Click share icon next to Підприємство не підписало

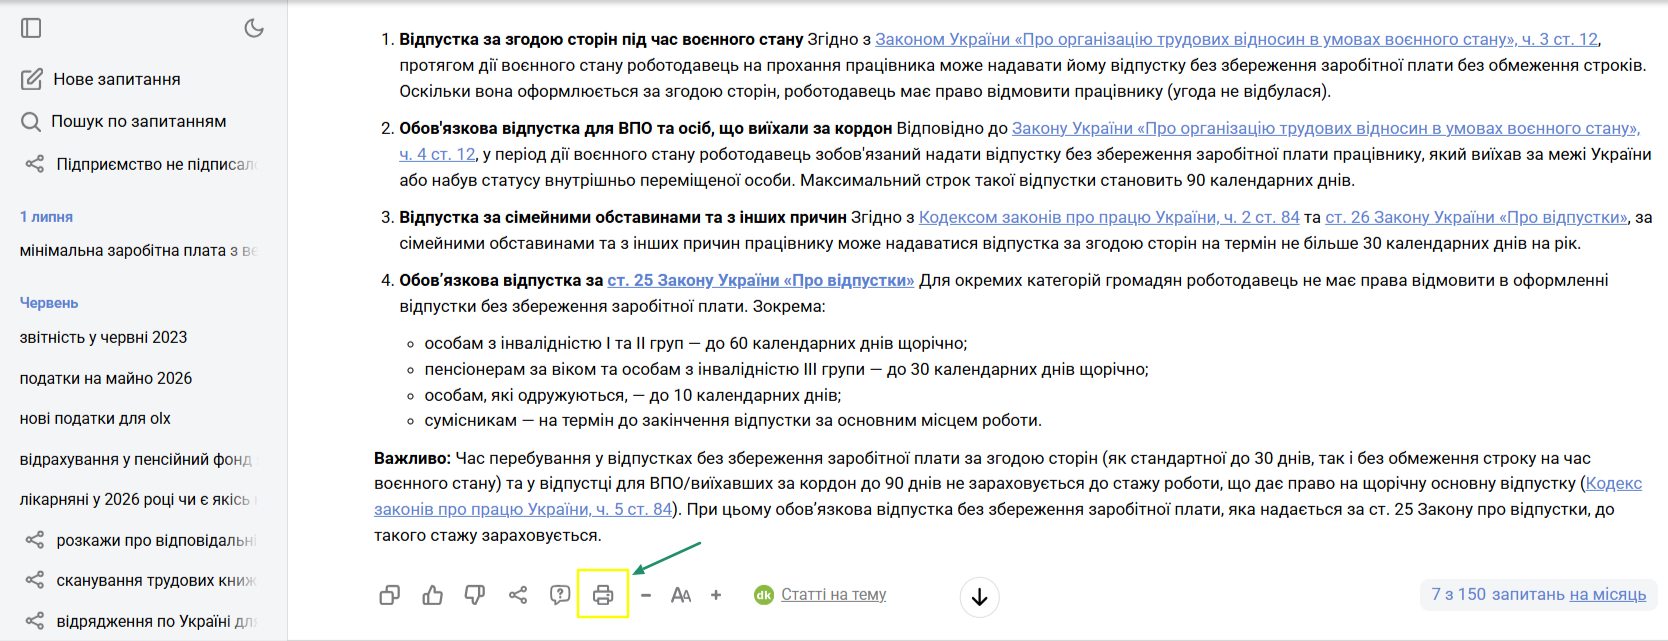[35, 164]
